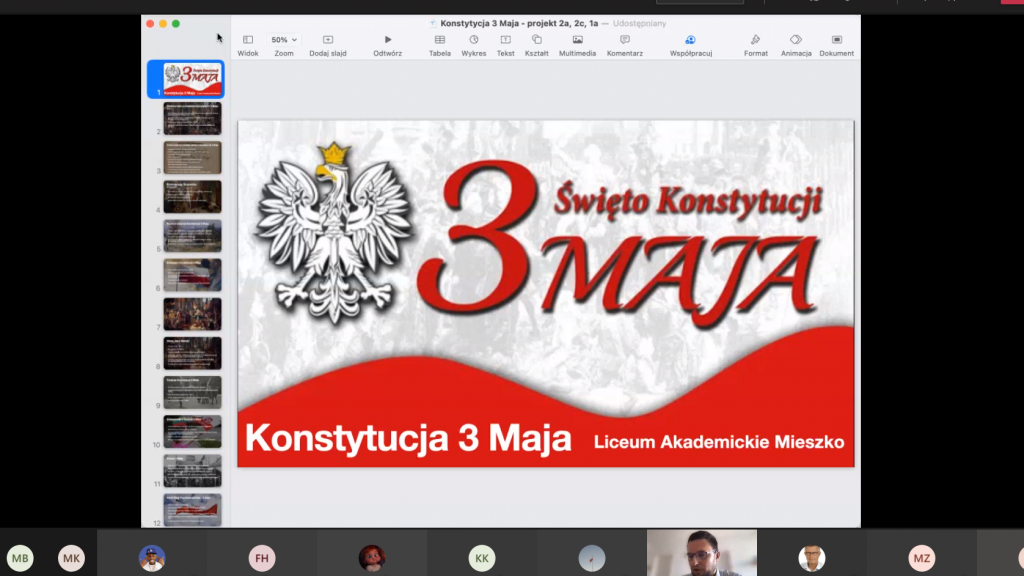
Task: Select slide 2 thumbnail in navigator
Action: click(192, 118)
